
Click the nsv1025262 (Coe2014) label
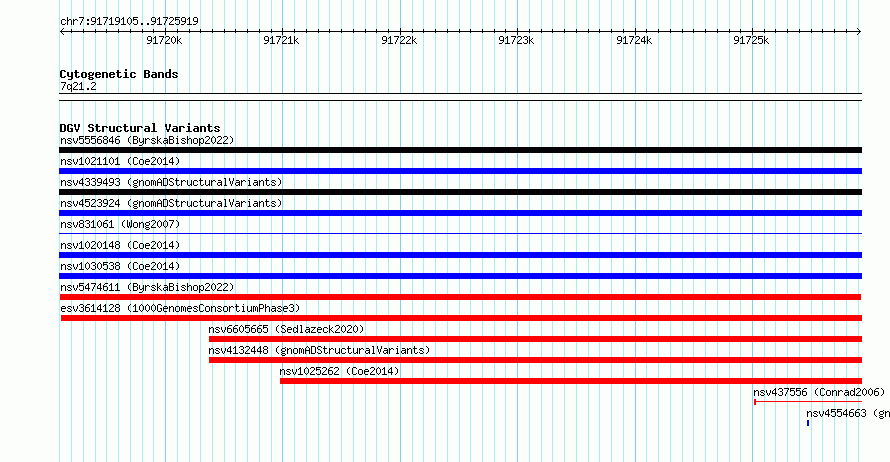pos(339,371)
